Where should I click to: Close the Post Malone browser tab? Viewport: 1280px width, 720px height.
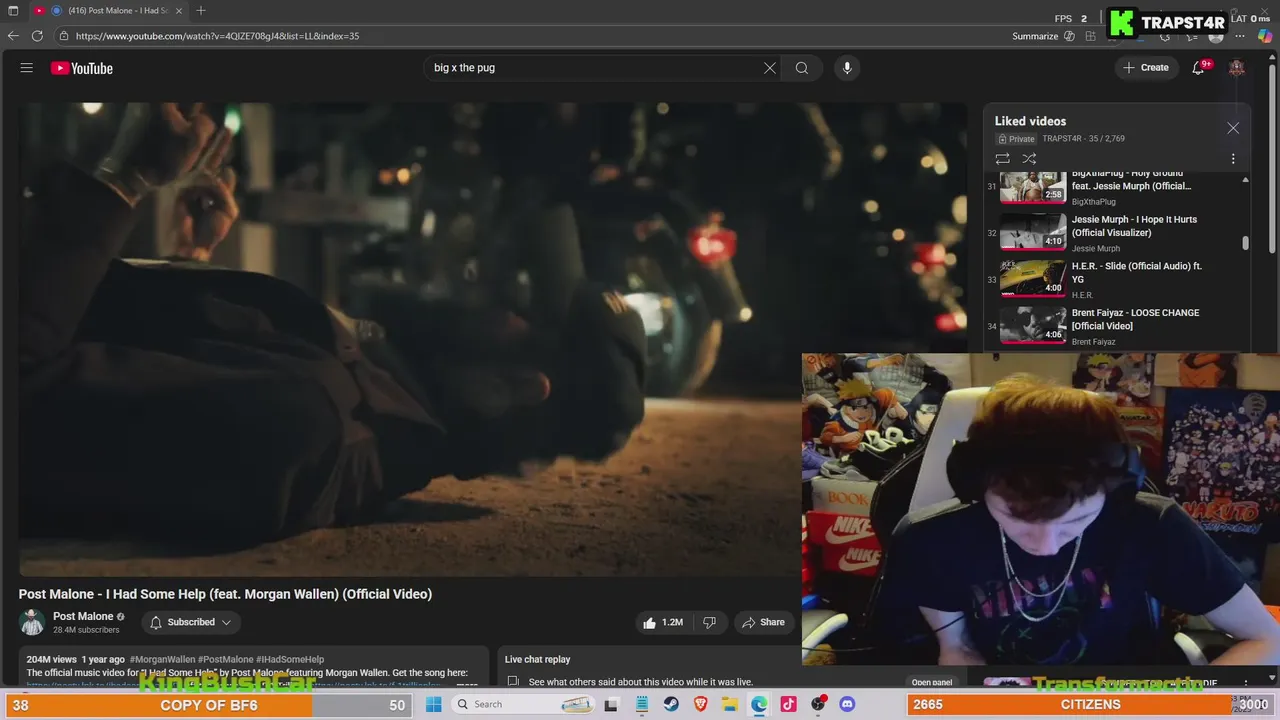tap(179, 10)
